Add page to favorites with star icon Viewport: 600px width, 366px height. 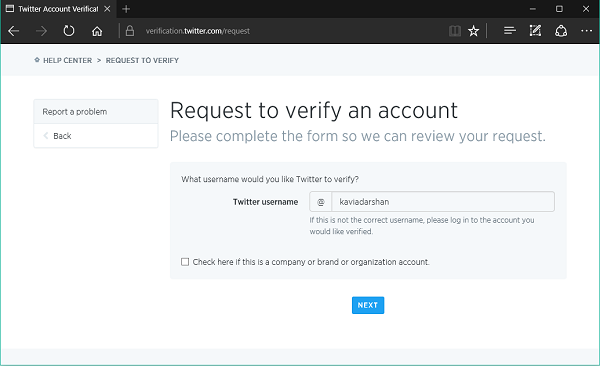474,31
